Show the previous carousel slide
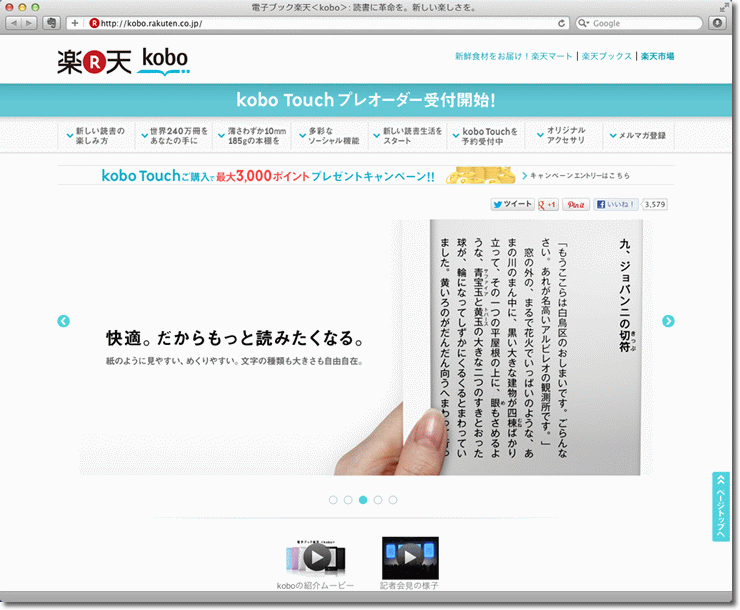Image resolution: width=740 pixels, height=610 pixels. (x=63, y=321)
